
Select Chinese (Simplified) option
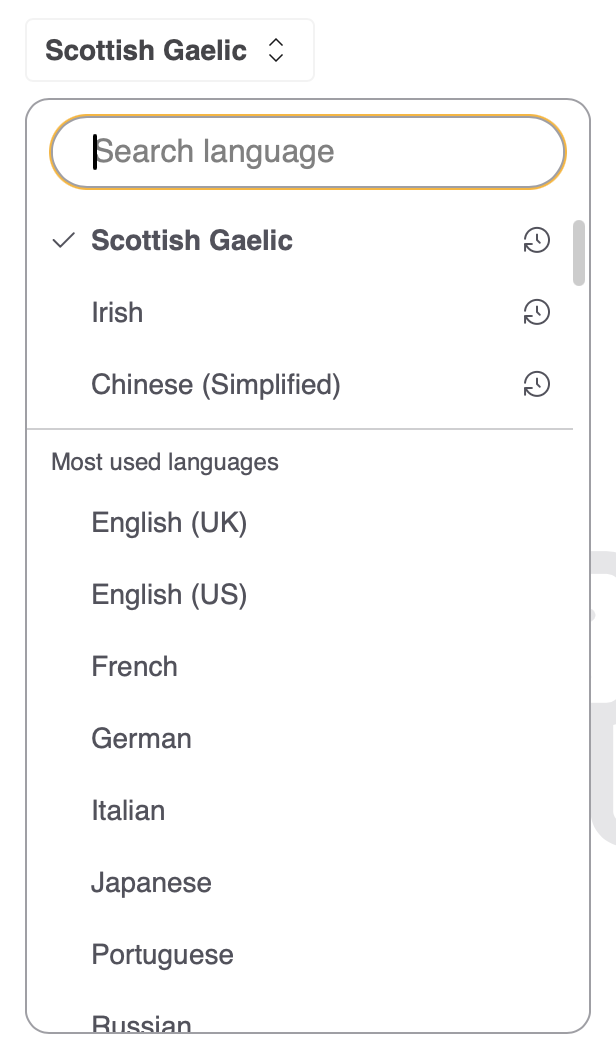pyautogui.click(x=216, y=385)
